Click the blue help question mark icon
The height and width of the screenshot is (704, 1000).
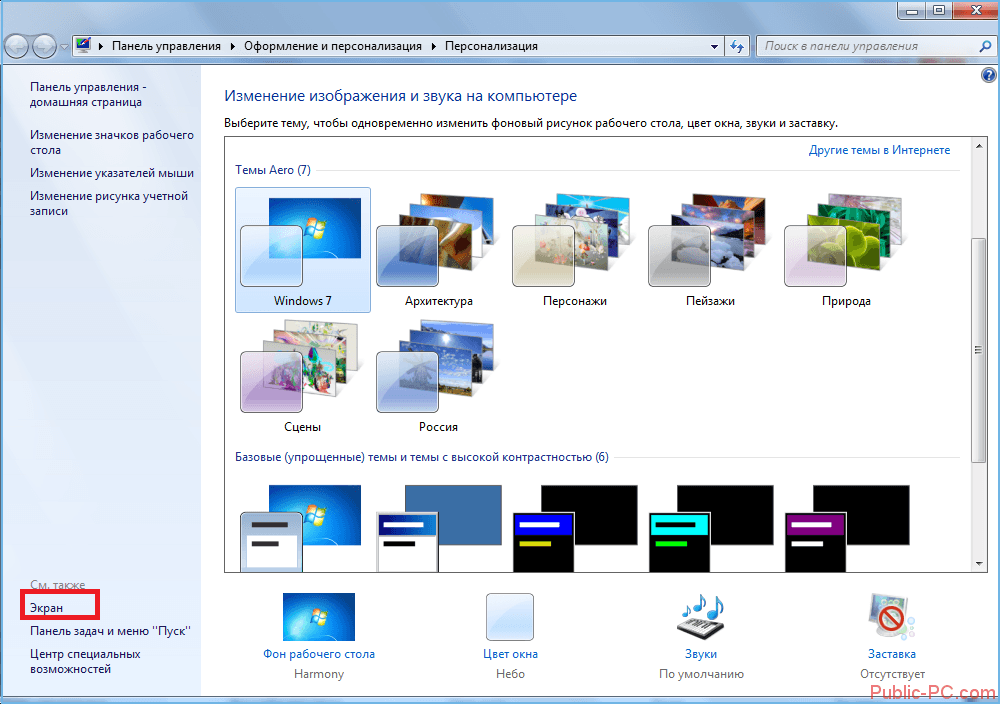pos(989,76)
